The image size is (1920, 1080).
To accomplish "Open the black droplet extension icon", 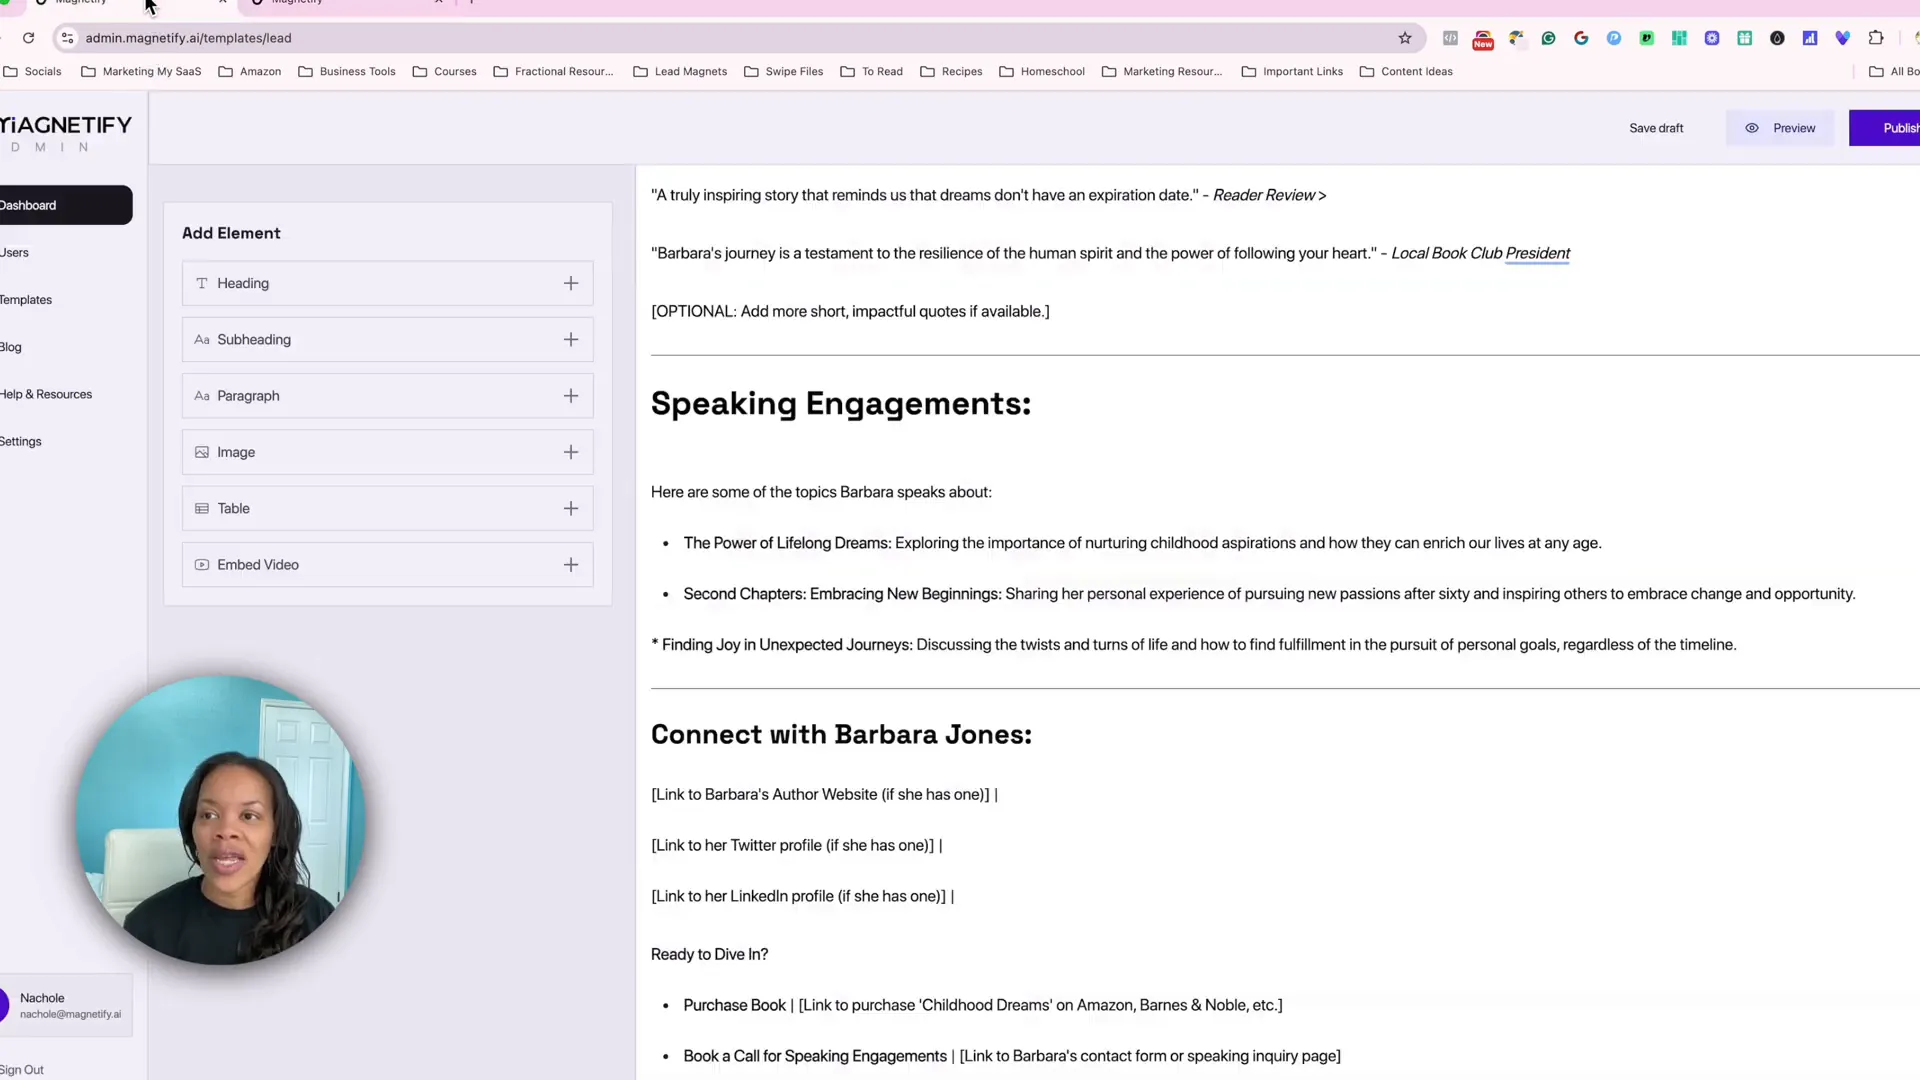I will pyautogui.click(x=1777, y=38).
